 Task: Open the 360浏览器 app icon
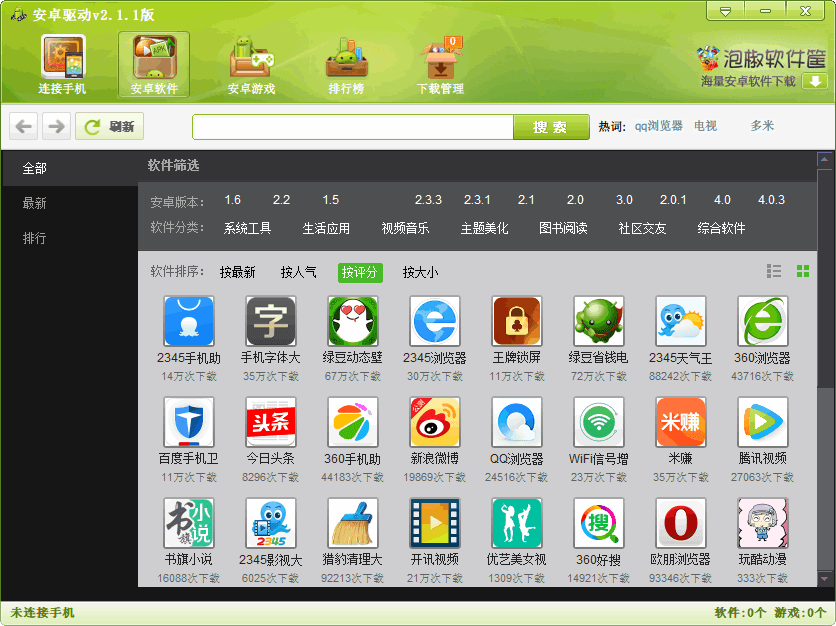(762, 322)
